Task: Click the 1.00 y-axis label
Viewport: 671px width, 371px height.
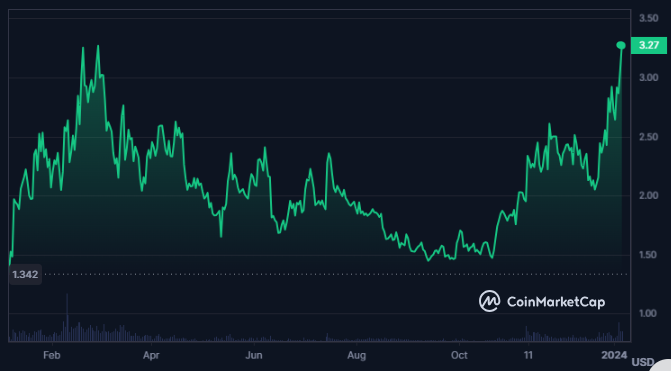Action: [x=648, y=314]
